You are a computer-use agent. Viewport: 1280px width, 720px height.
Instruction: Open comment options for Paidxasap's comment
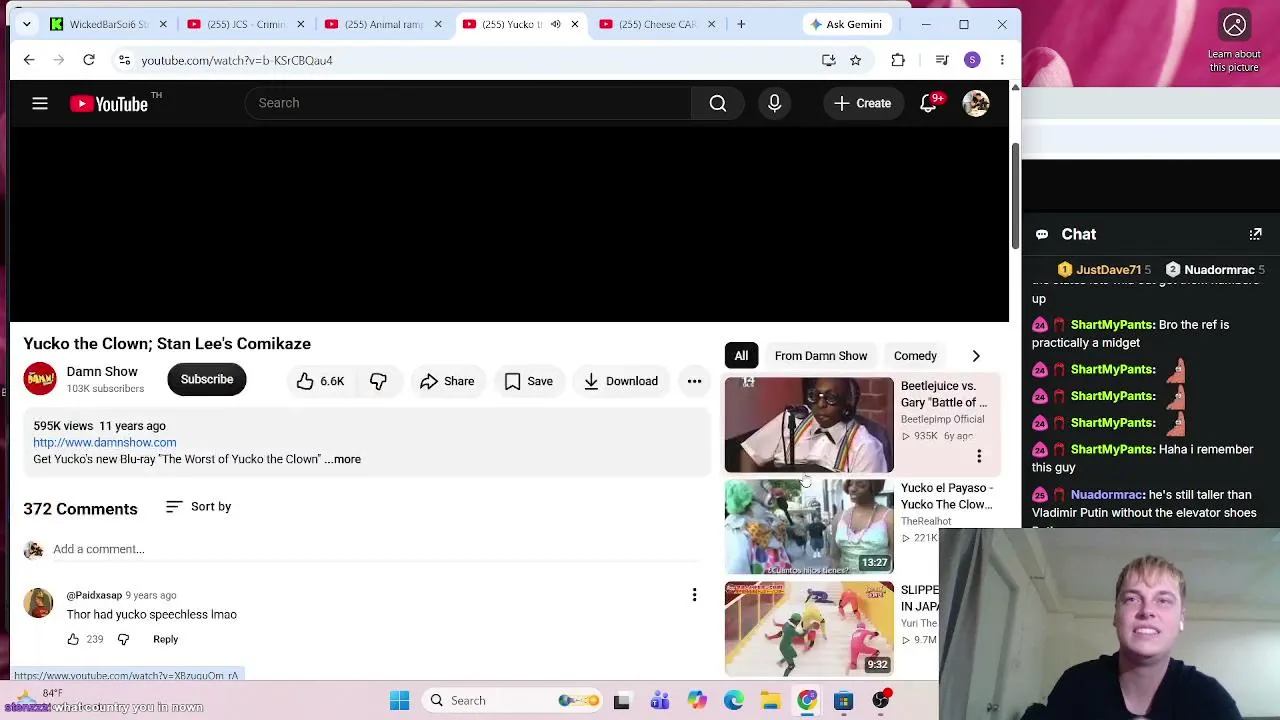694,595
